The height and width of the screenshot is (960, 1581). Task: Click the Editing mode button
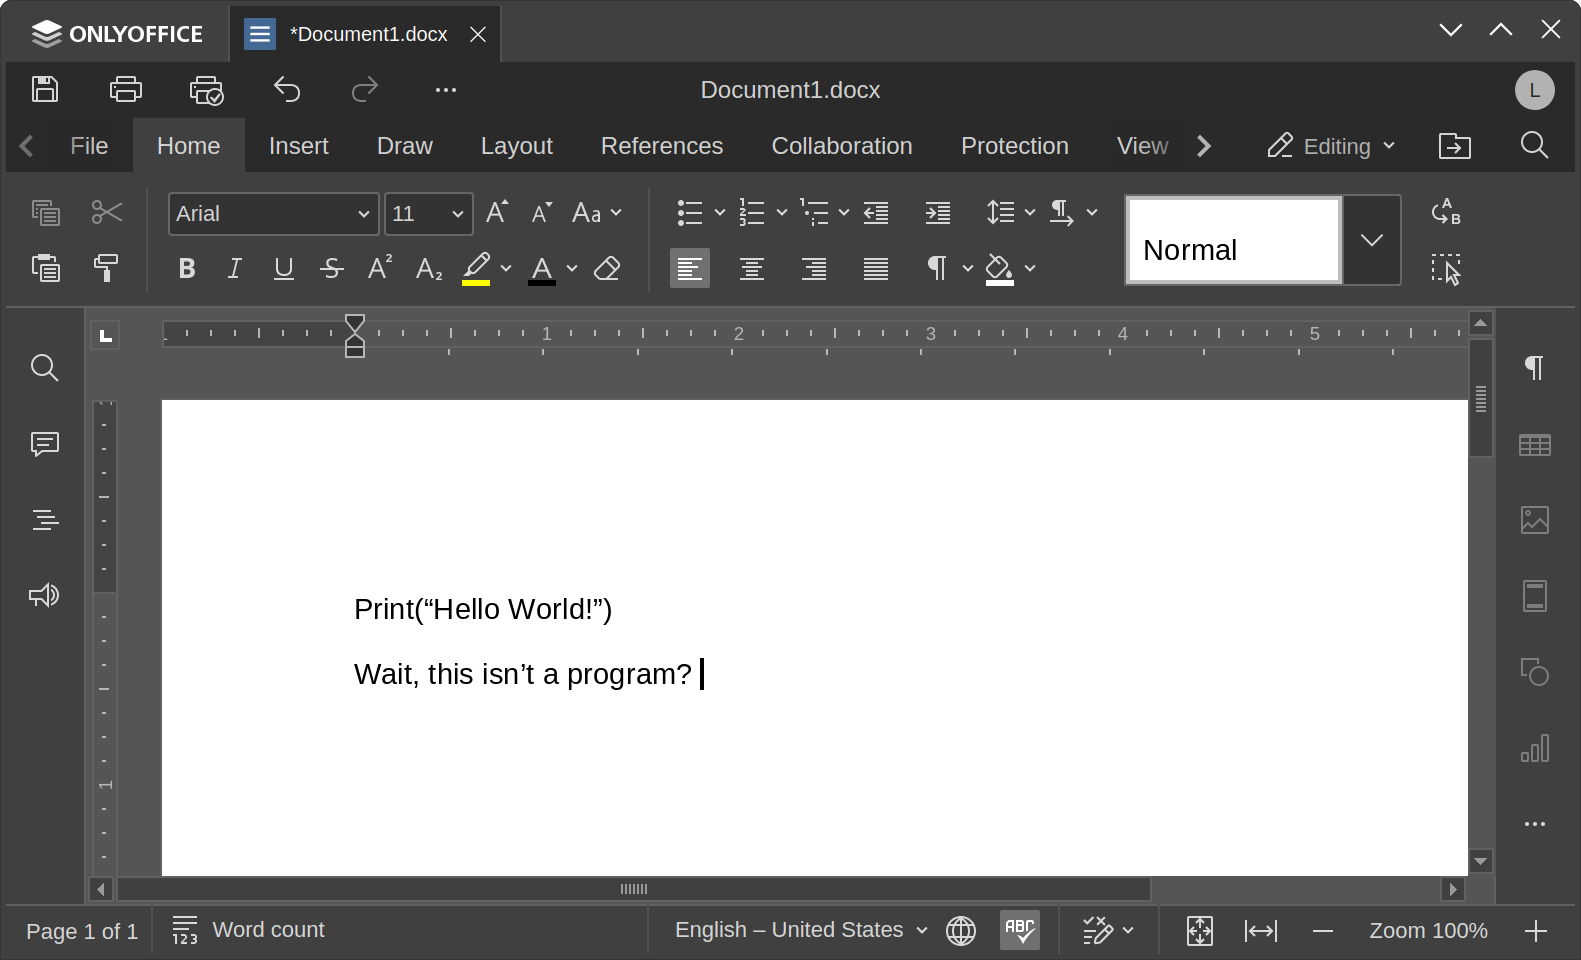click(x=1330, y=146)
